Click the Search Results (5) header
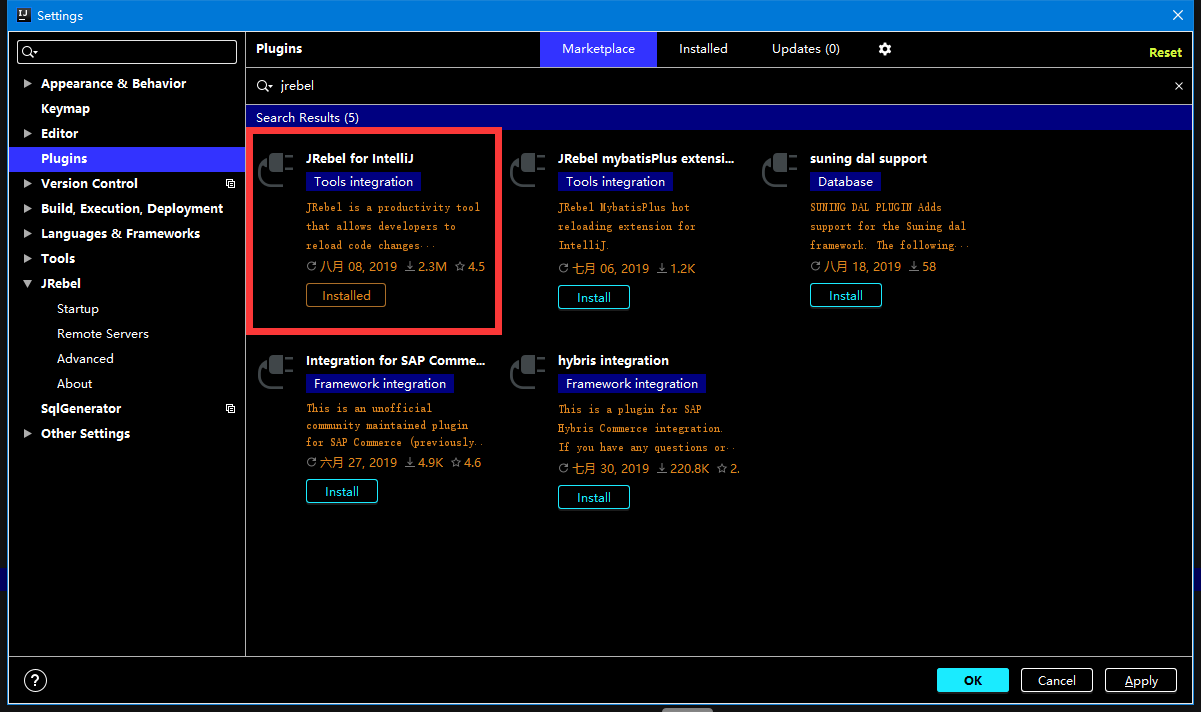The width and height of the screenshot is (1201, 712). [308, 118]
